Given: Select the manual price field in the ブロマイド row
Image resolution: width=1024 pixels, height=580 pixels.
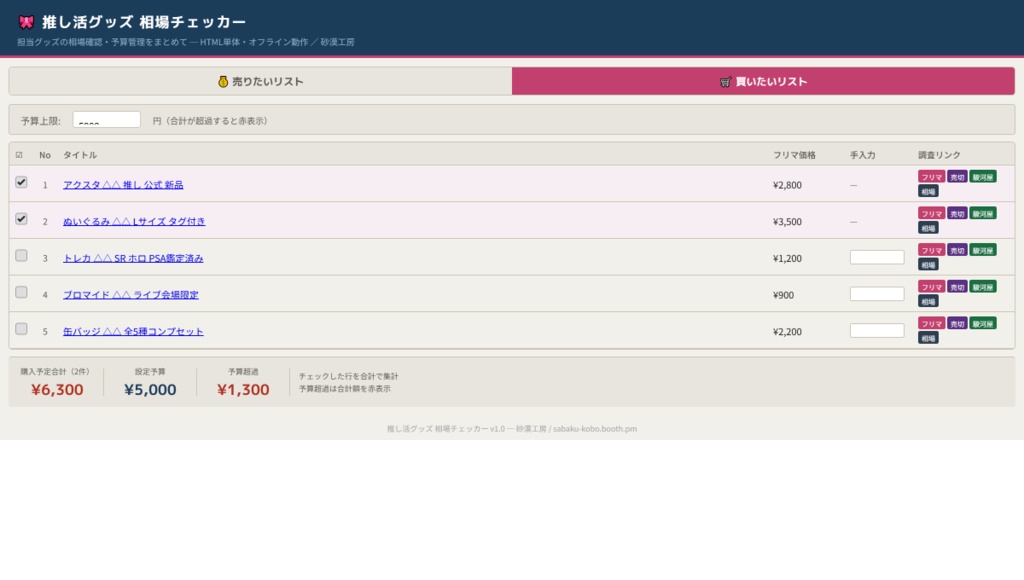Looking at the screenshot, I should click(x=877, y=294).
